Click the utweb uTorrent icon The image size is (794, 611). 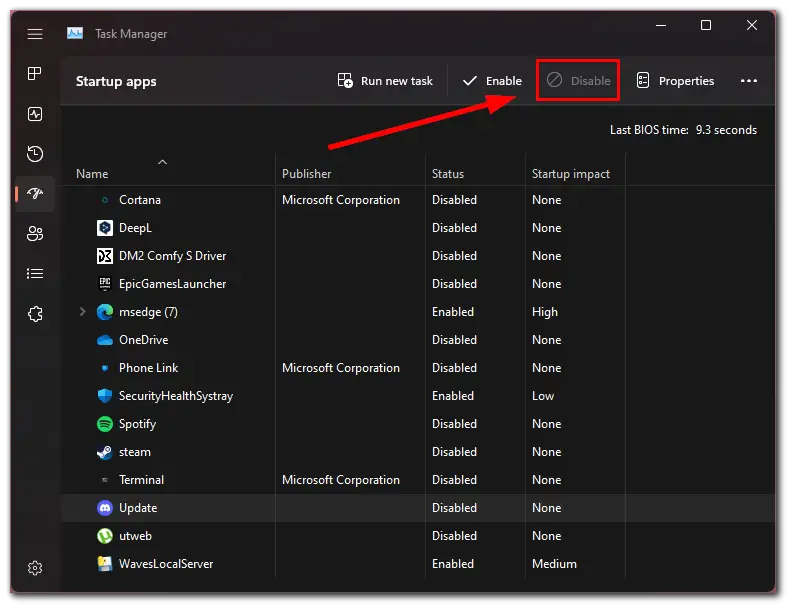(x=105, y=536)
